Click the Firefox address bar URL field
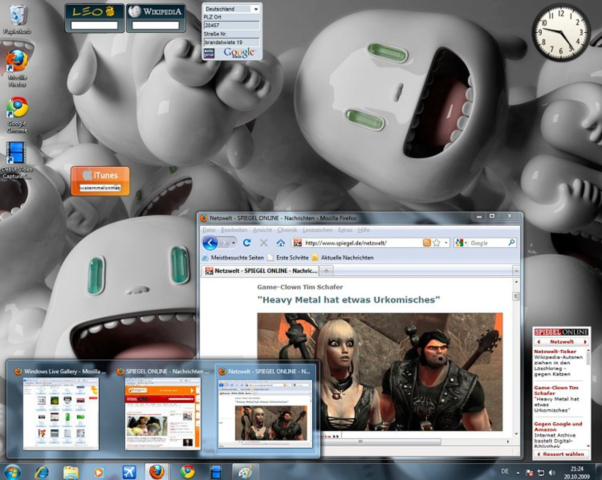The height and width of the screenshot is (480, 602). pos(363,243)
